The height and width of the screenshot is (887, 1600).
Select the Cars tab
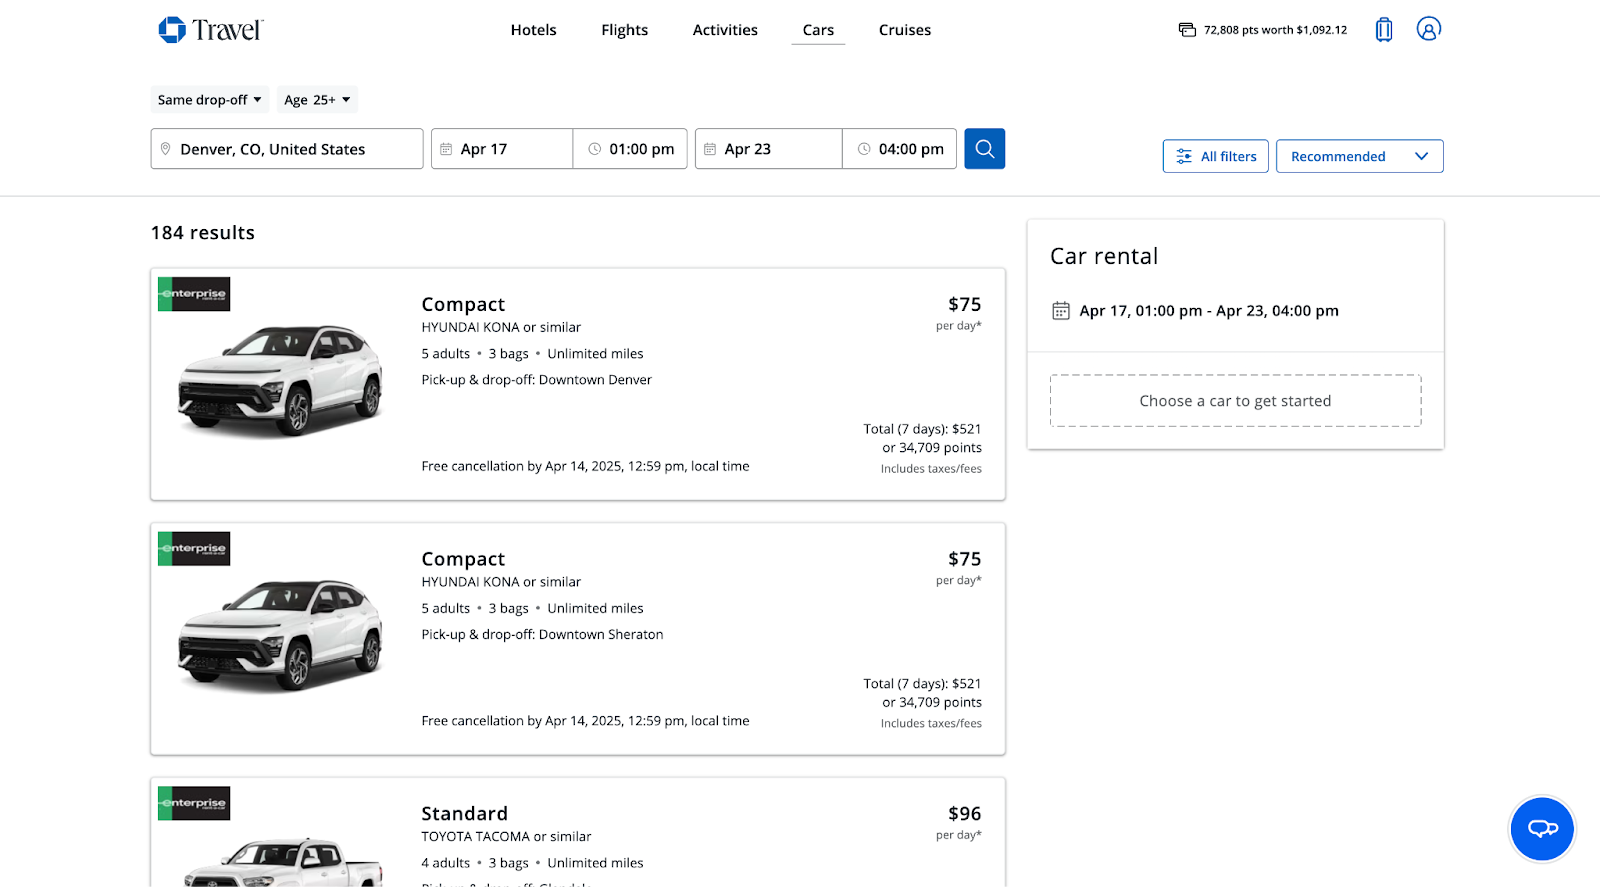coord(818,30)
